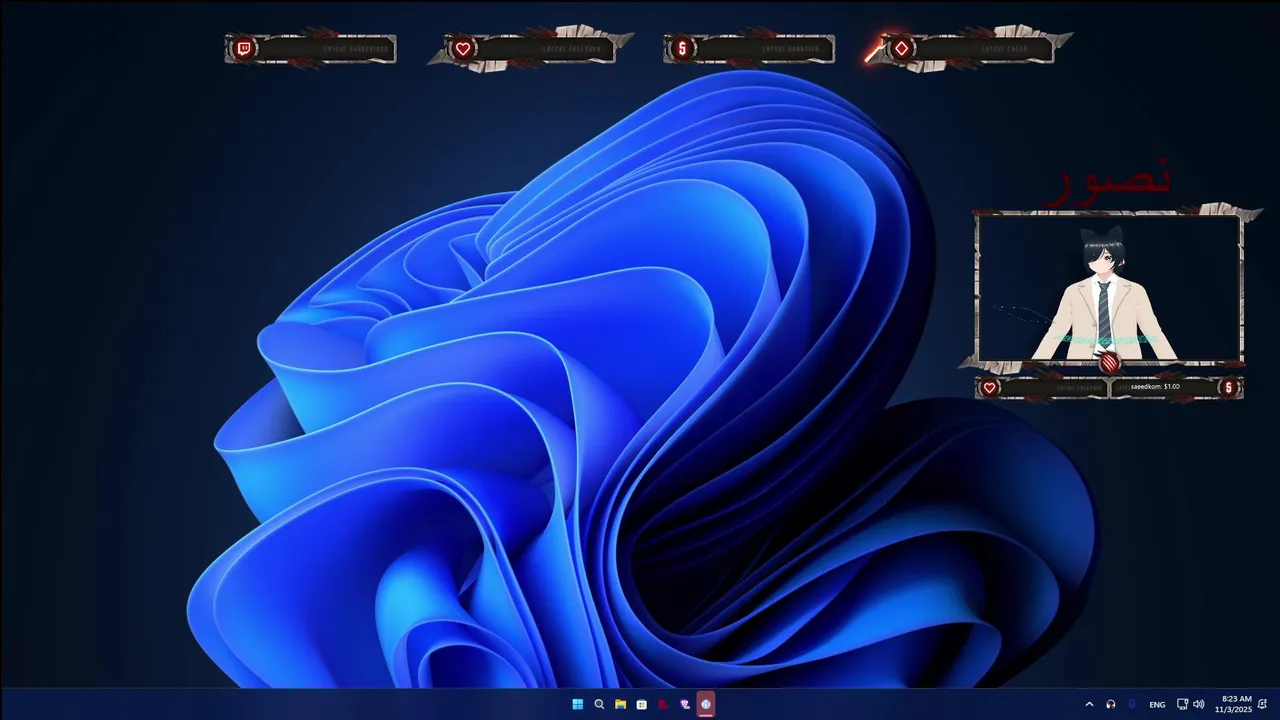Screen dimensions: 1280x720
Task: Click the top latest donation label text
Action: 790,49
